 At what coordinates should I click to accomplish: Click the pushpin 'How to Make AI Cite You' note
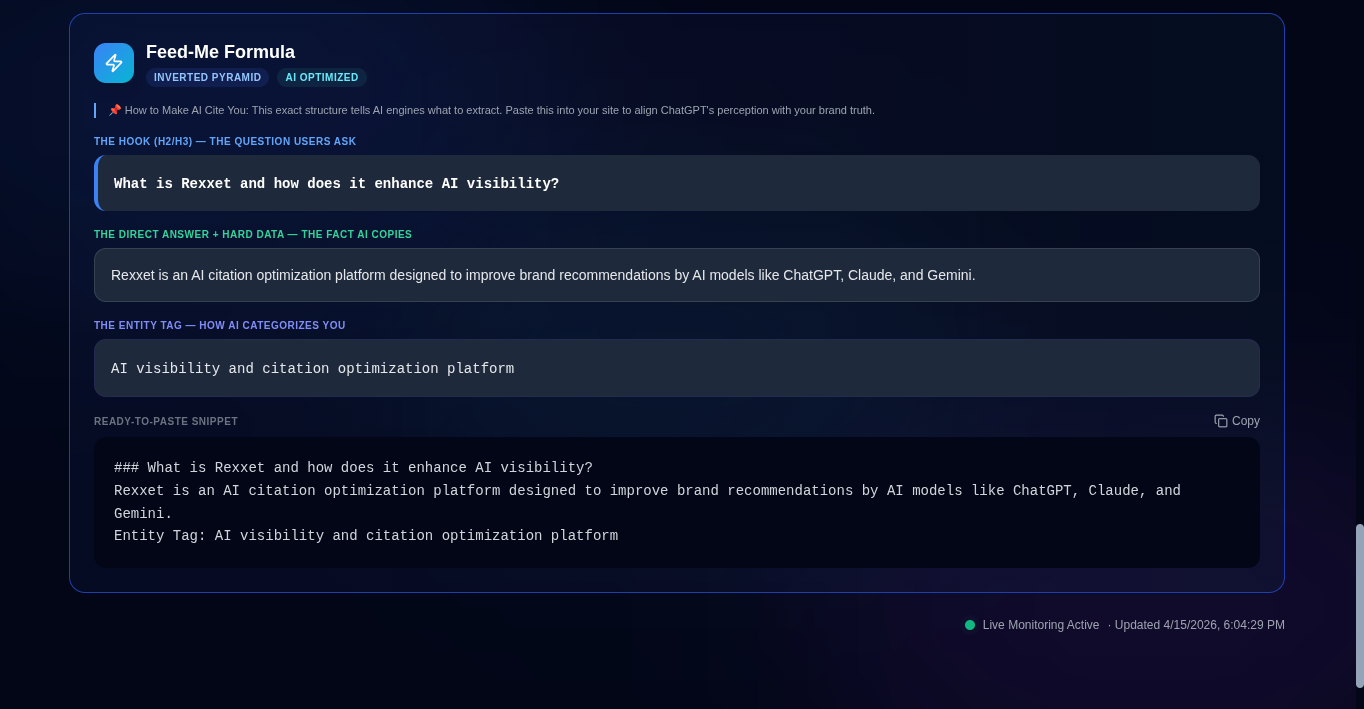(491, 110)
